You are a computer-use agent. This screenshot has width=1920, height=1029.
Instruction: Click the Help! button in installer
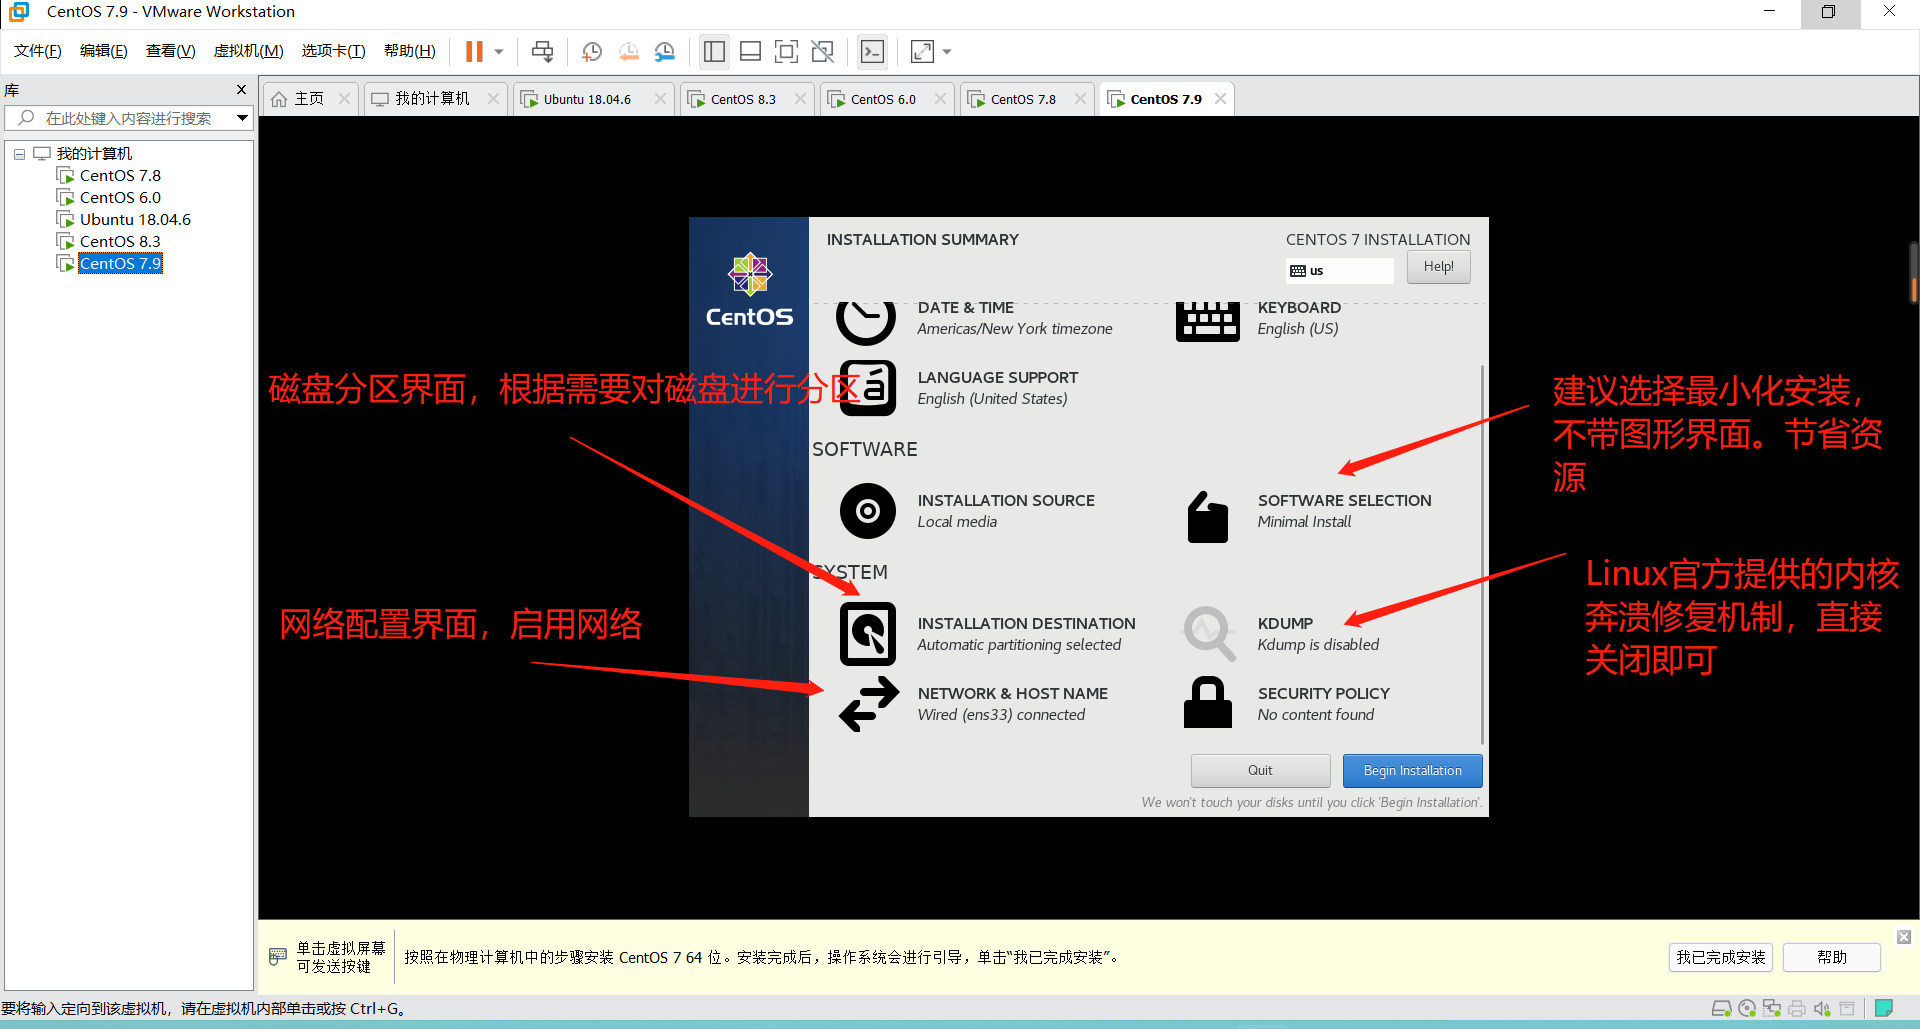[x=1438, y=267]
